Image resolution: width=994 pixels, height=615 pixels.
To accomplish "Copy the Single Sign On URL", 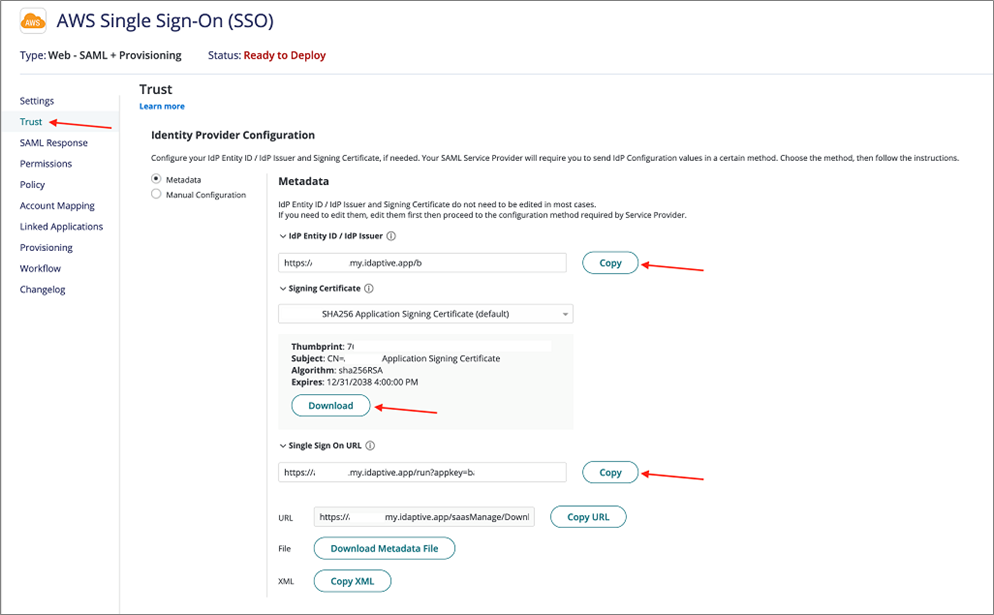I will click(x=610, y=472).
